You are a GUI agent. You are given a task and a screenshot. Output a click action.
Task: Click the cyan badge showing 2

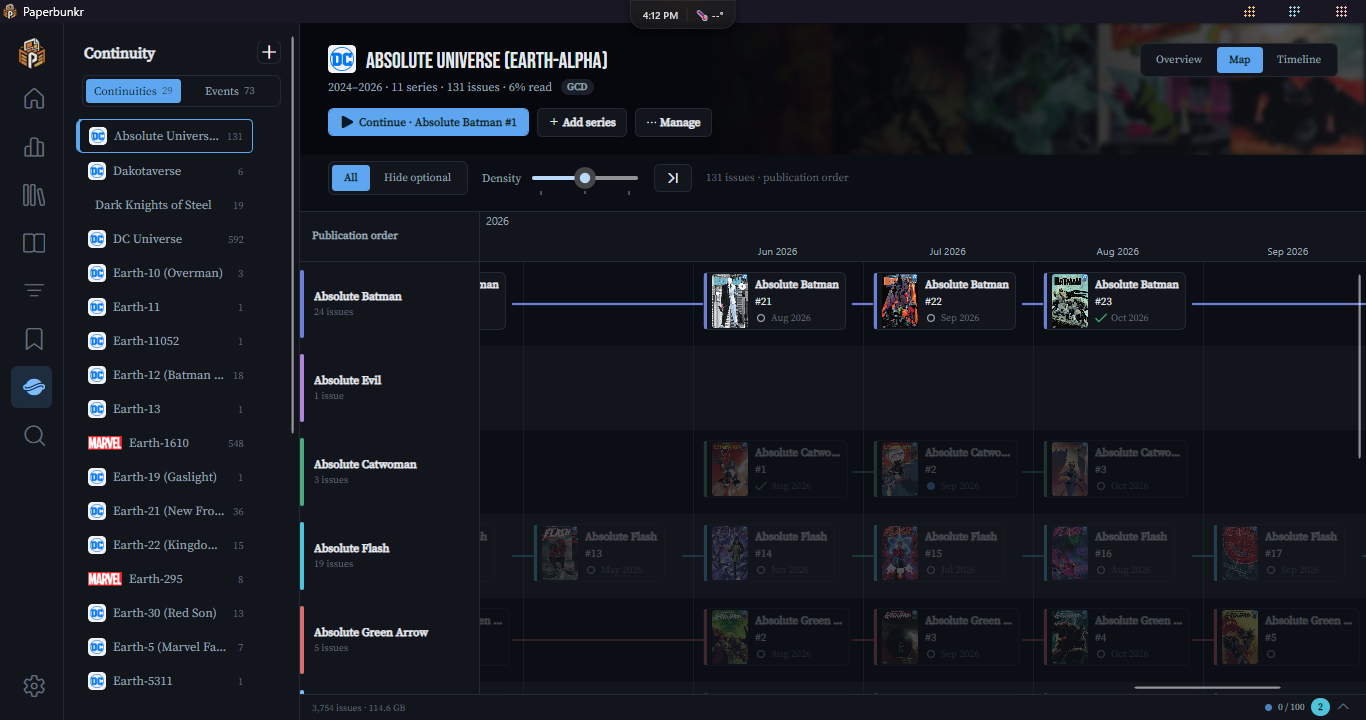pyautogui.click(x=1320, y=707)
